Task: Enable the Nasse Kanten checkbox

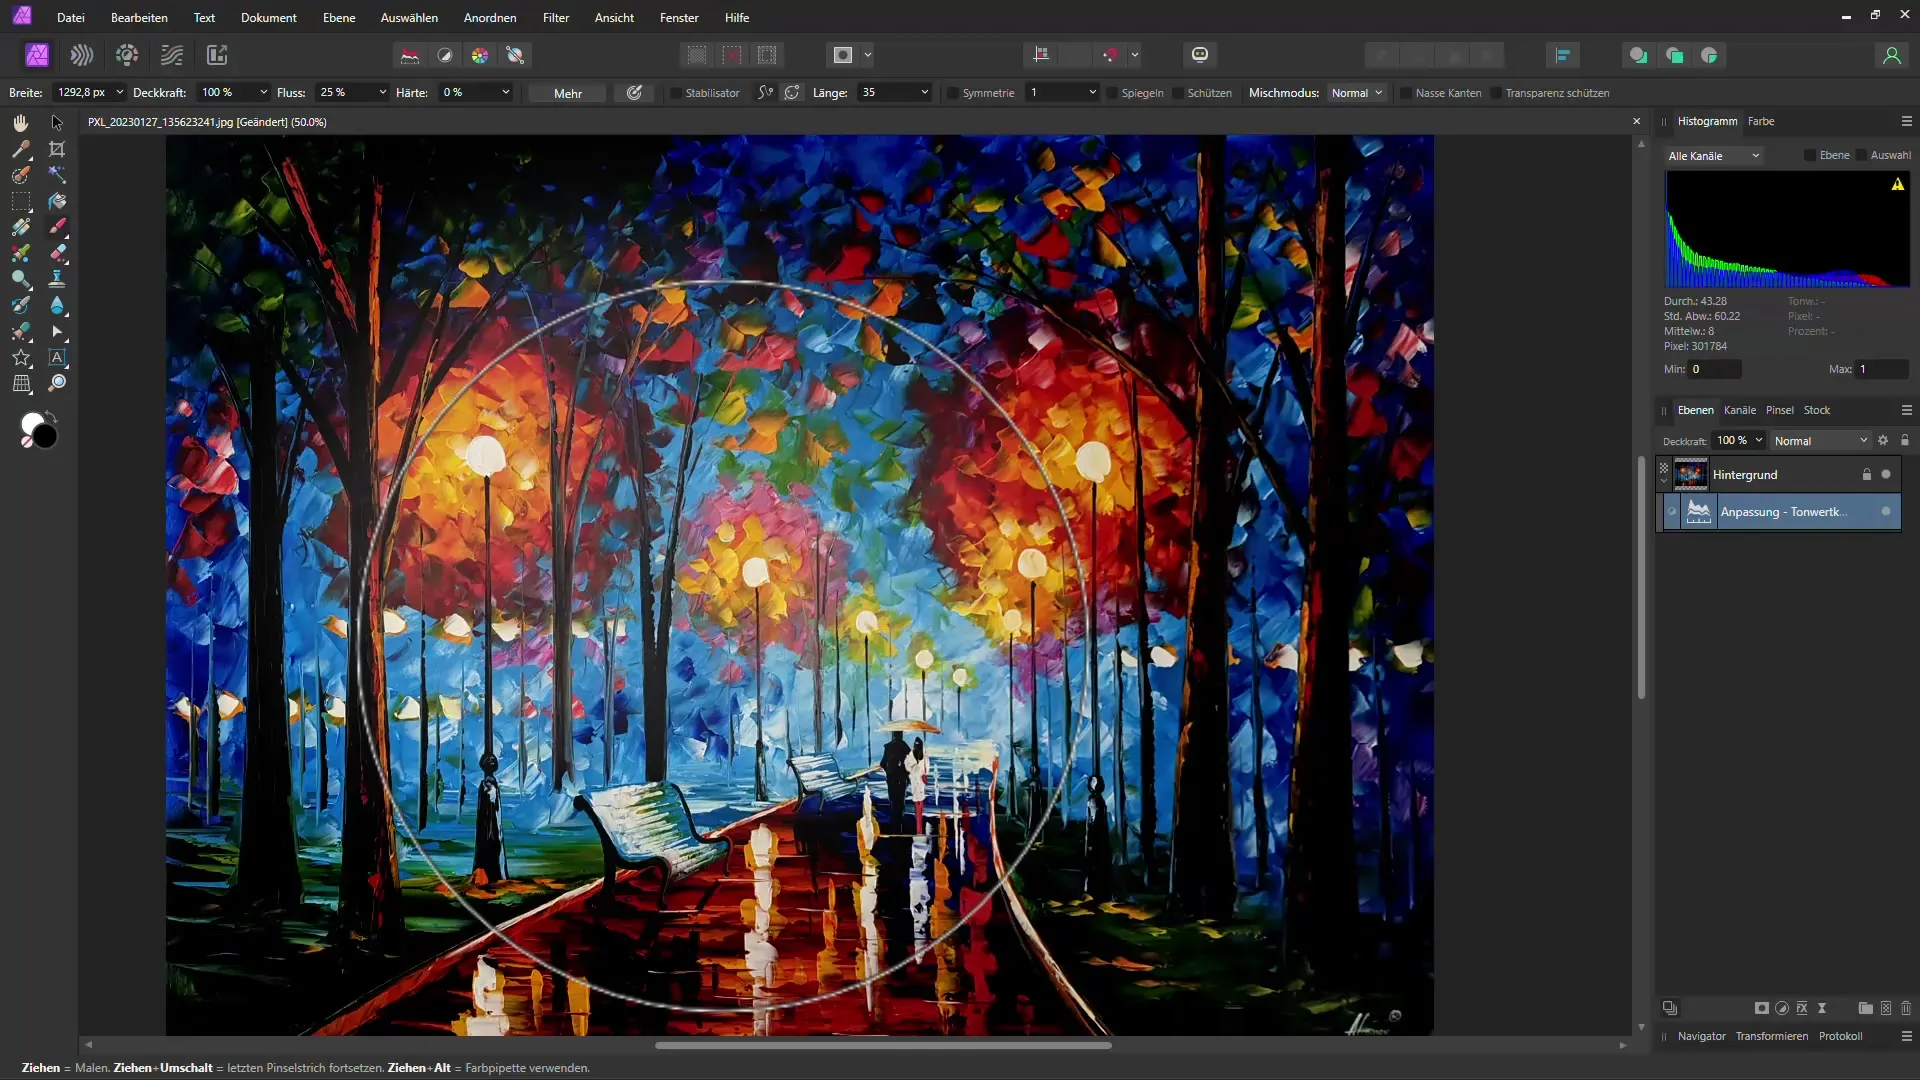Action: (x=1406, y=93)
